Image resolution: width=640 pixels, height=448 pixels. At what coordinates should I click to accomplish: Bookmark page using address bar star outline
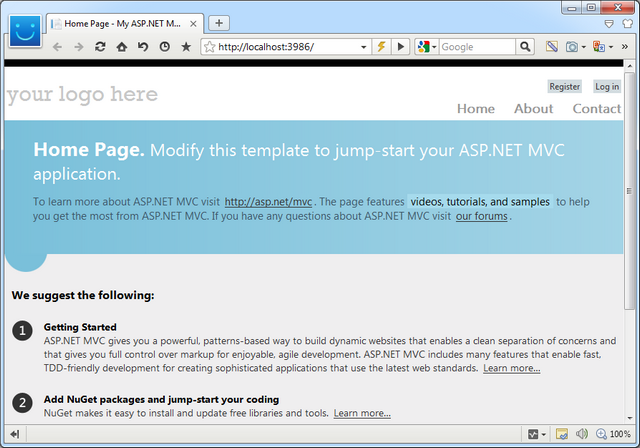pos(209,47)
